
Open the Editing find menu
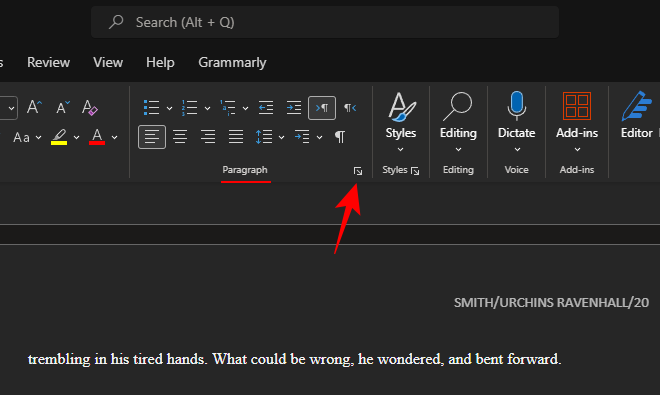click(x=458, y=122)
